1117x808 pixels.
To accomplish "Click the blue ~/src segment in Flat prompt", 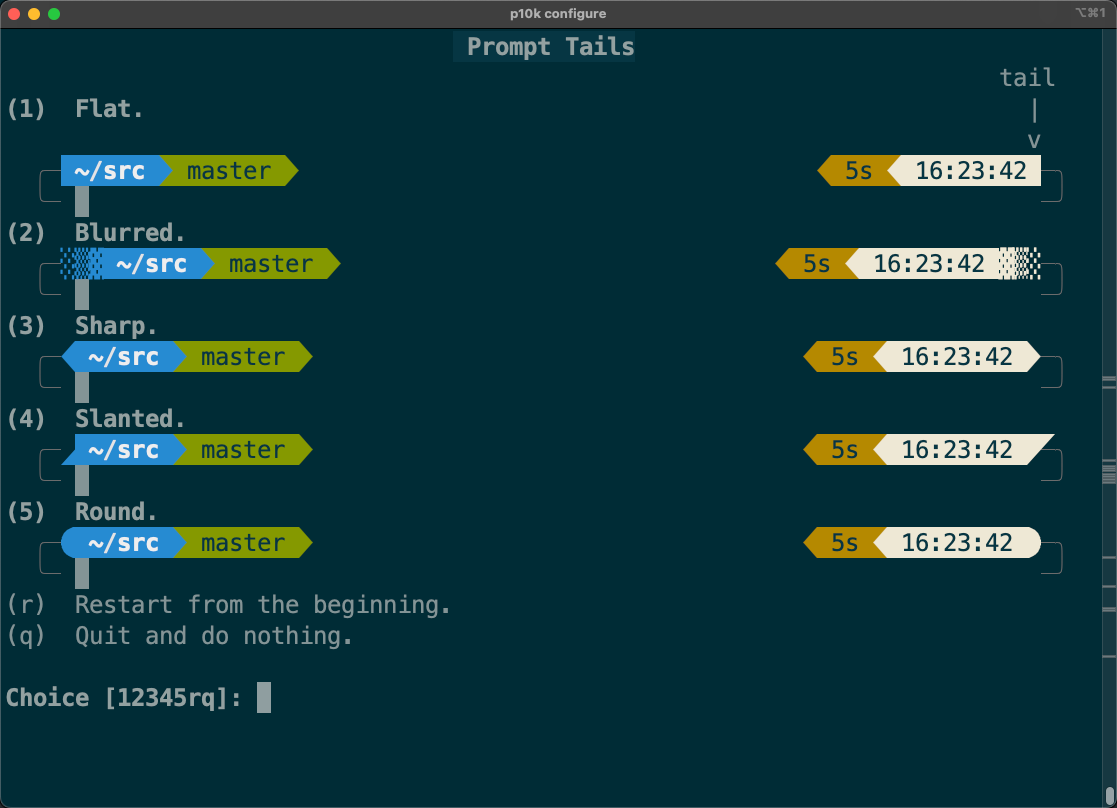I will coord(110,171).
